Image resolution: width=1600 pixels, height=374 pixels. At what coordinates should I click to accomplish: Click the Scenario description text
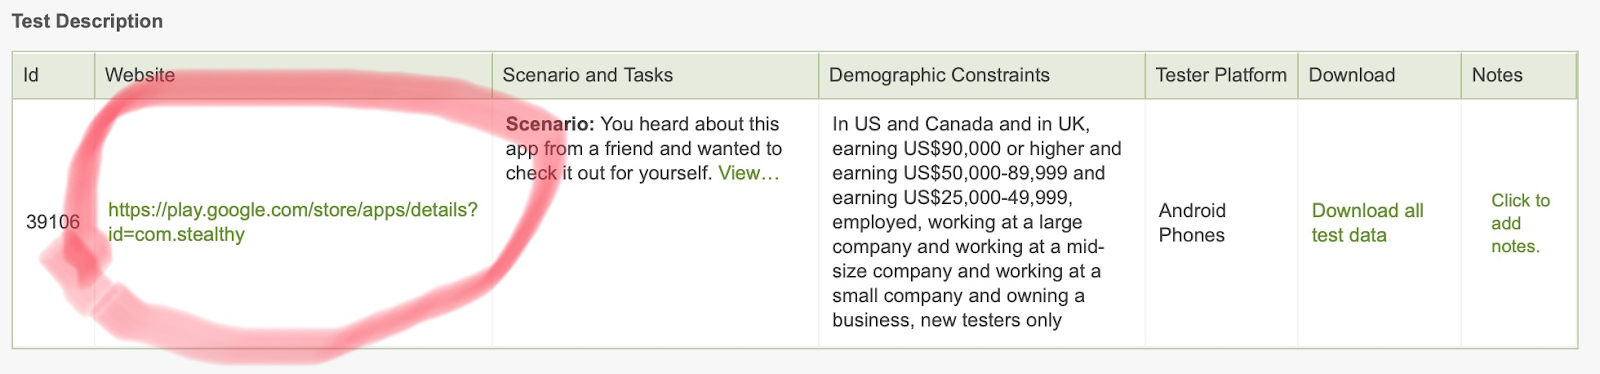click(x=644, y=148)
